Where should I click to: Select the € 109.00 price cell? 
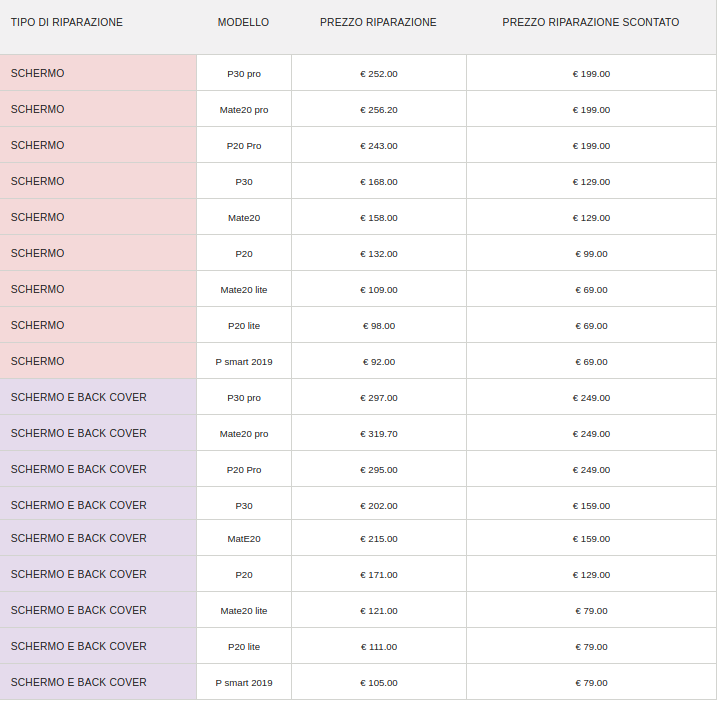[x=379, y=290]
